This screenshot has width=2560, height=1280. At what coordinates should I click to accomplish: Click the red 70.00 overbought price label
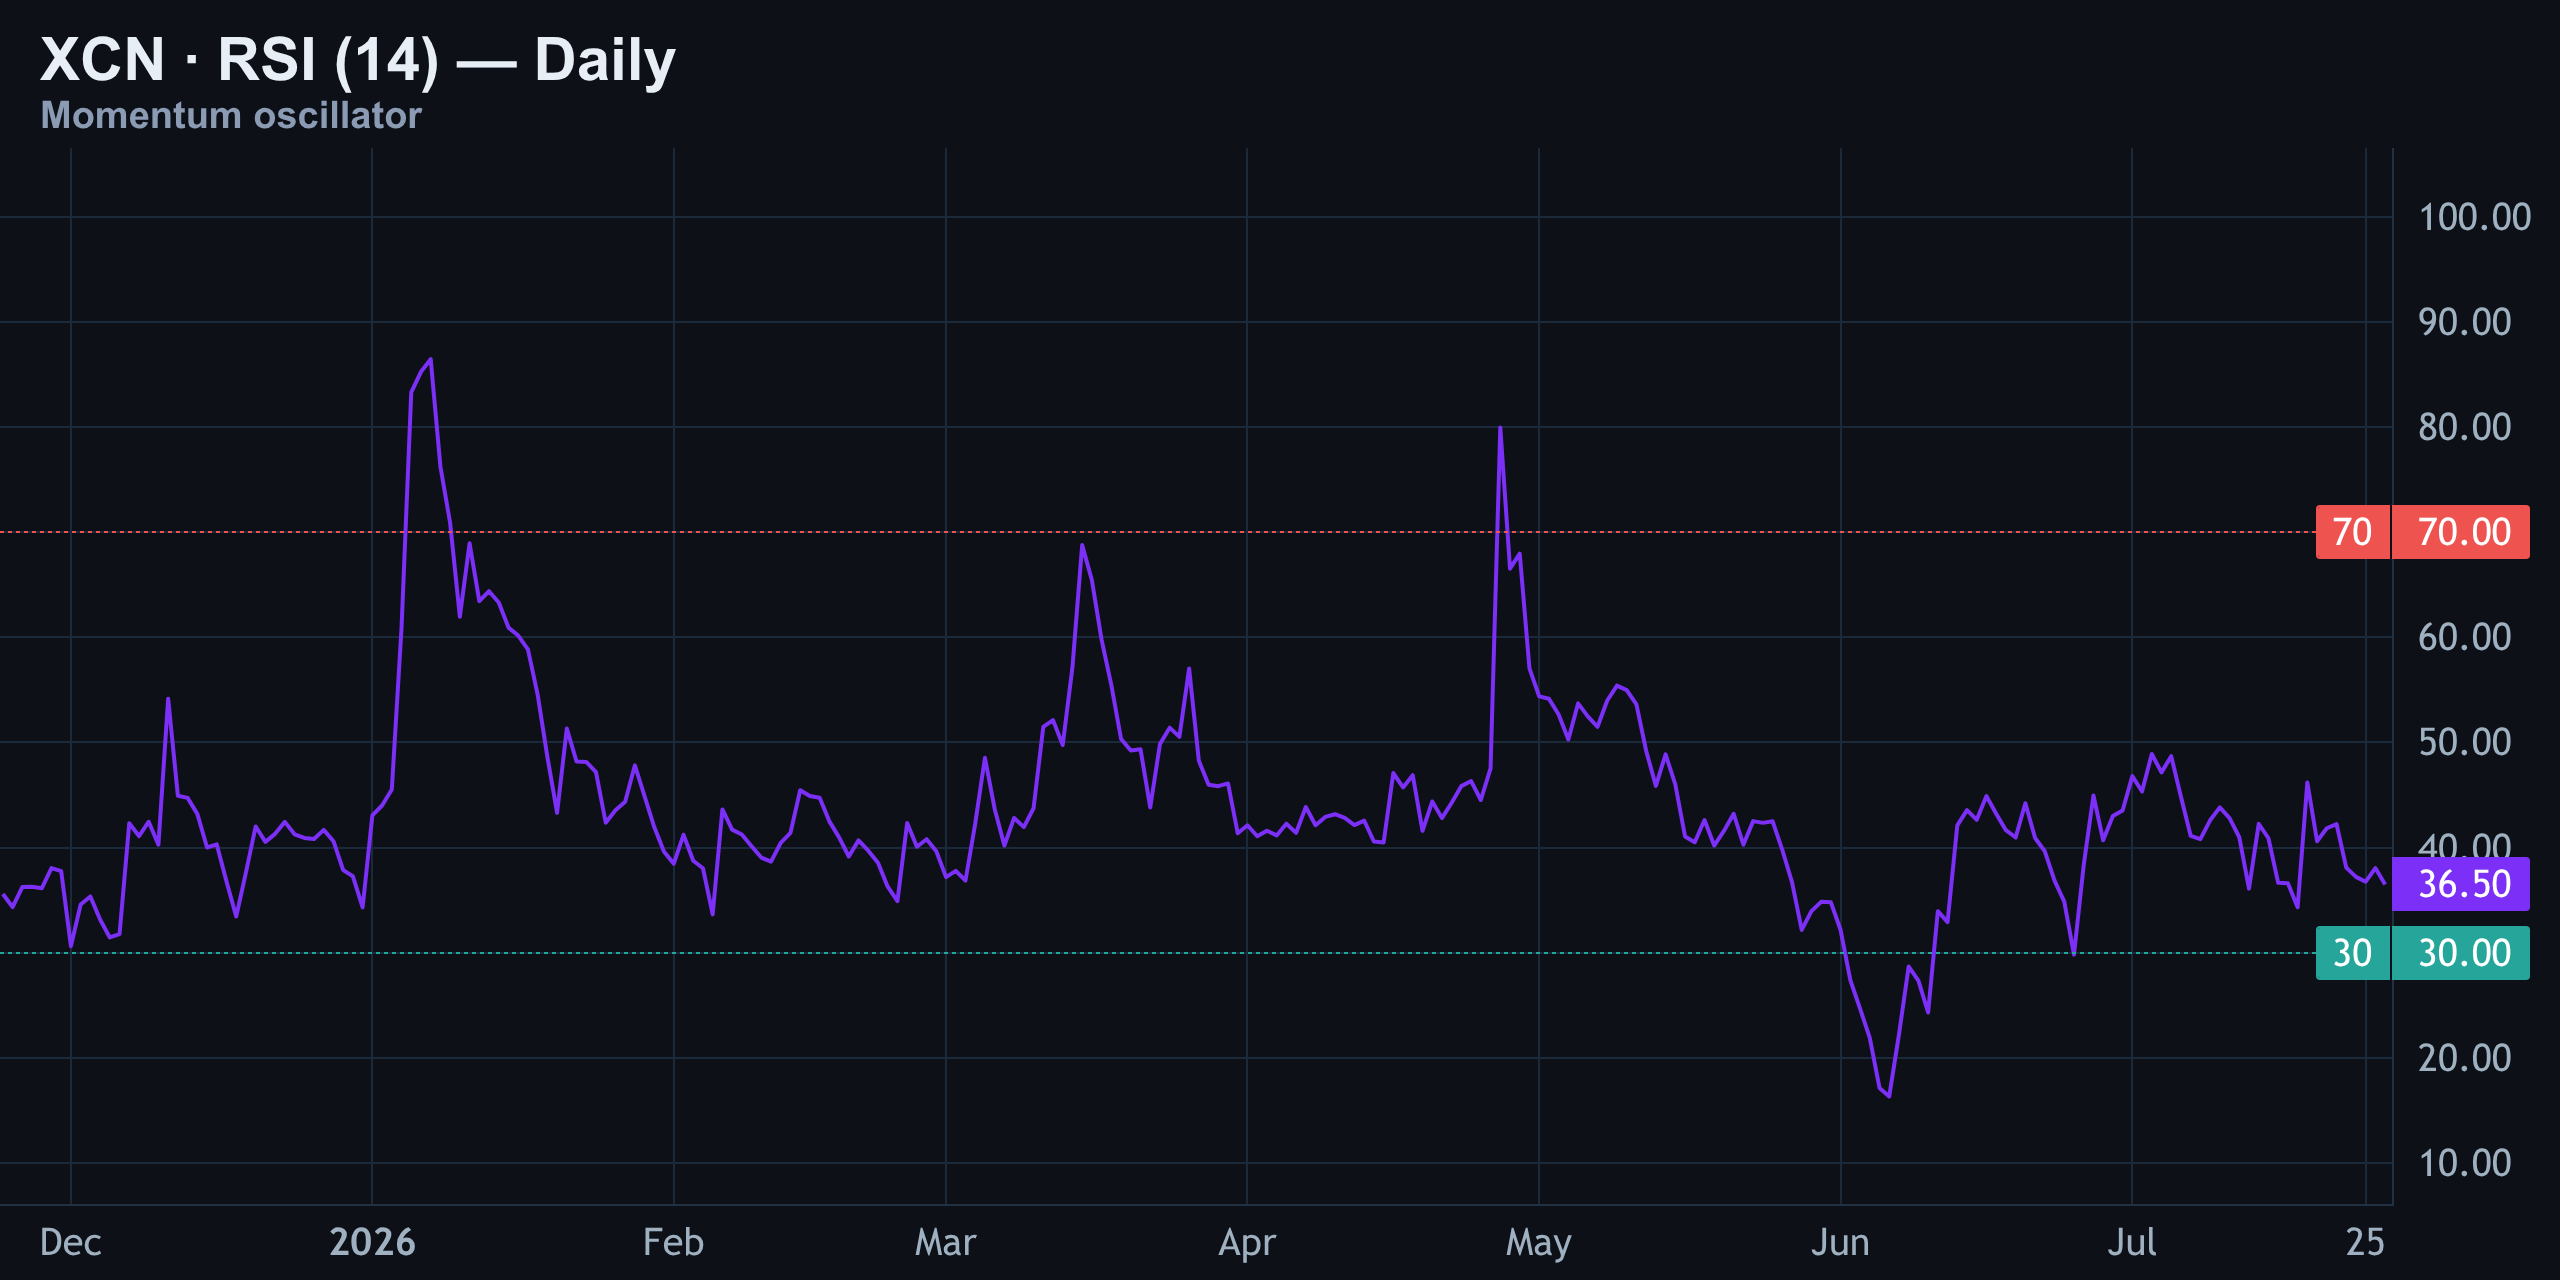tap(2461, 532)
